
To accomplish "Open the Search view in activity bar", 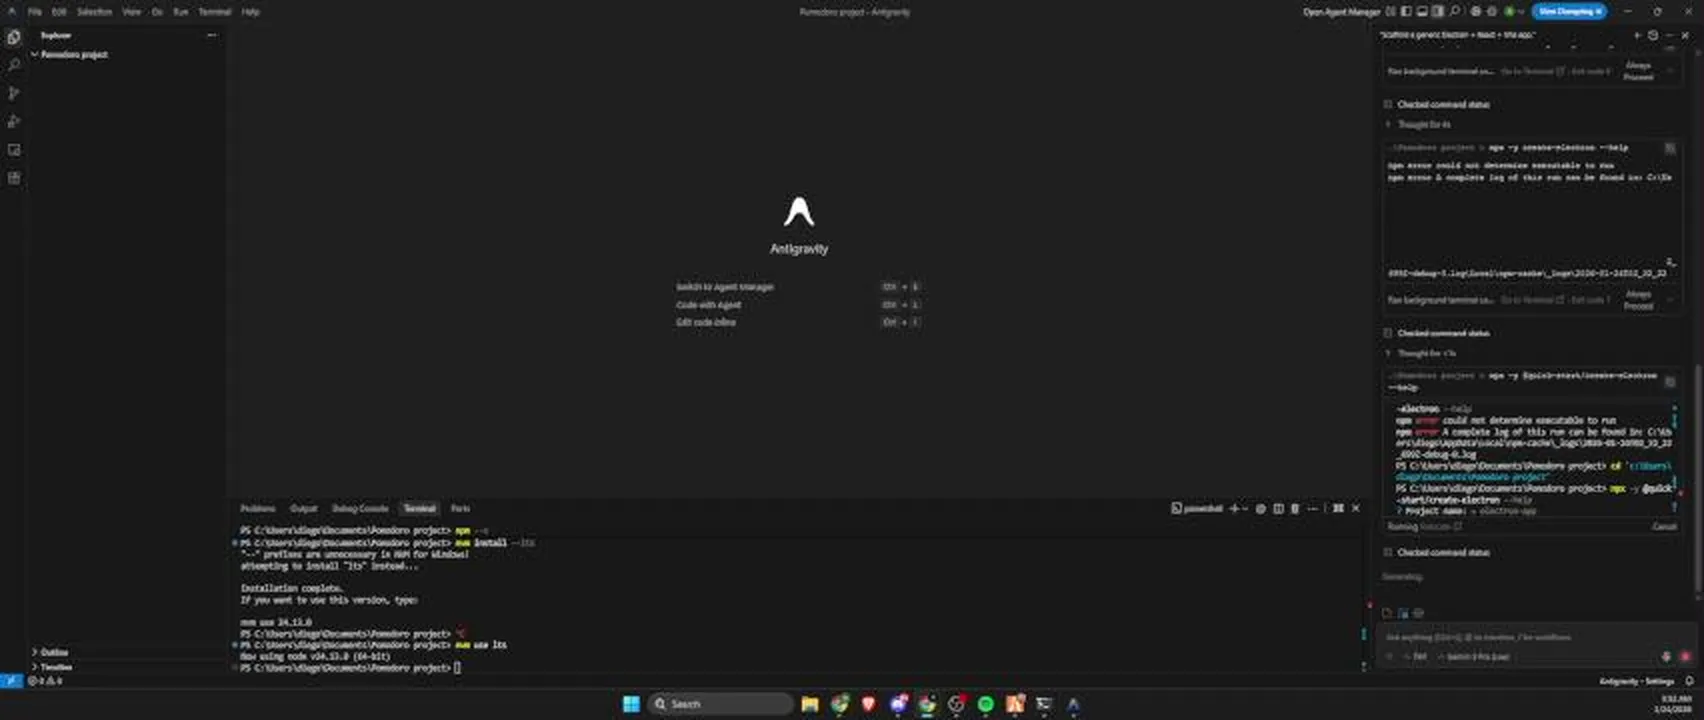I will [x=14, y=65].
